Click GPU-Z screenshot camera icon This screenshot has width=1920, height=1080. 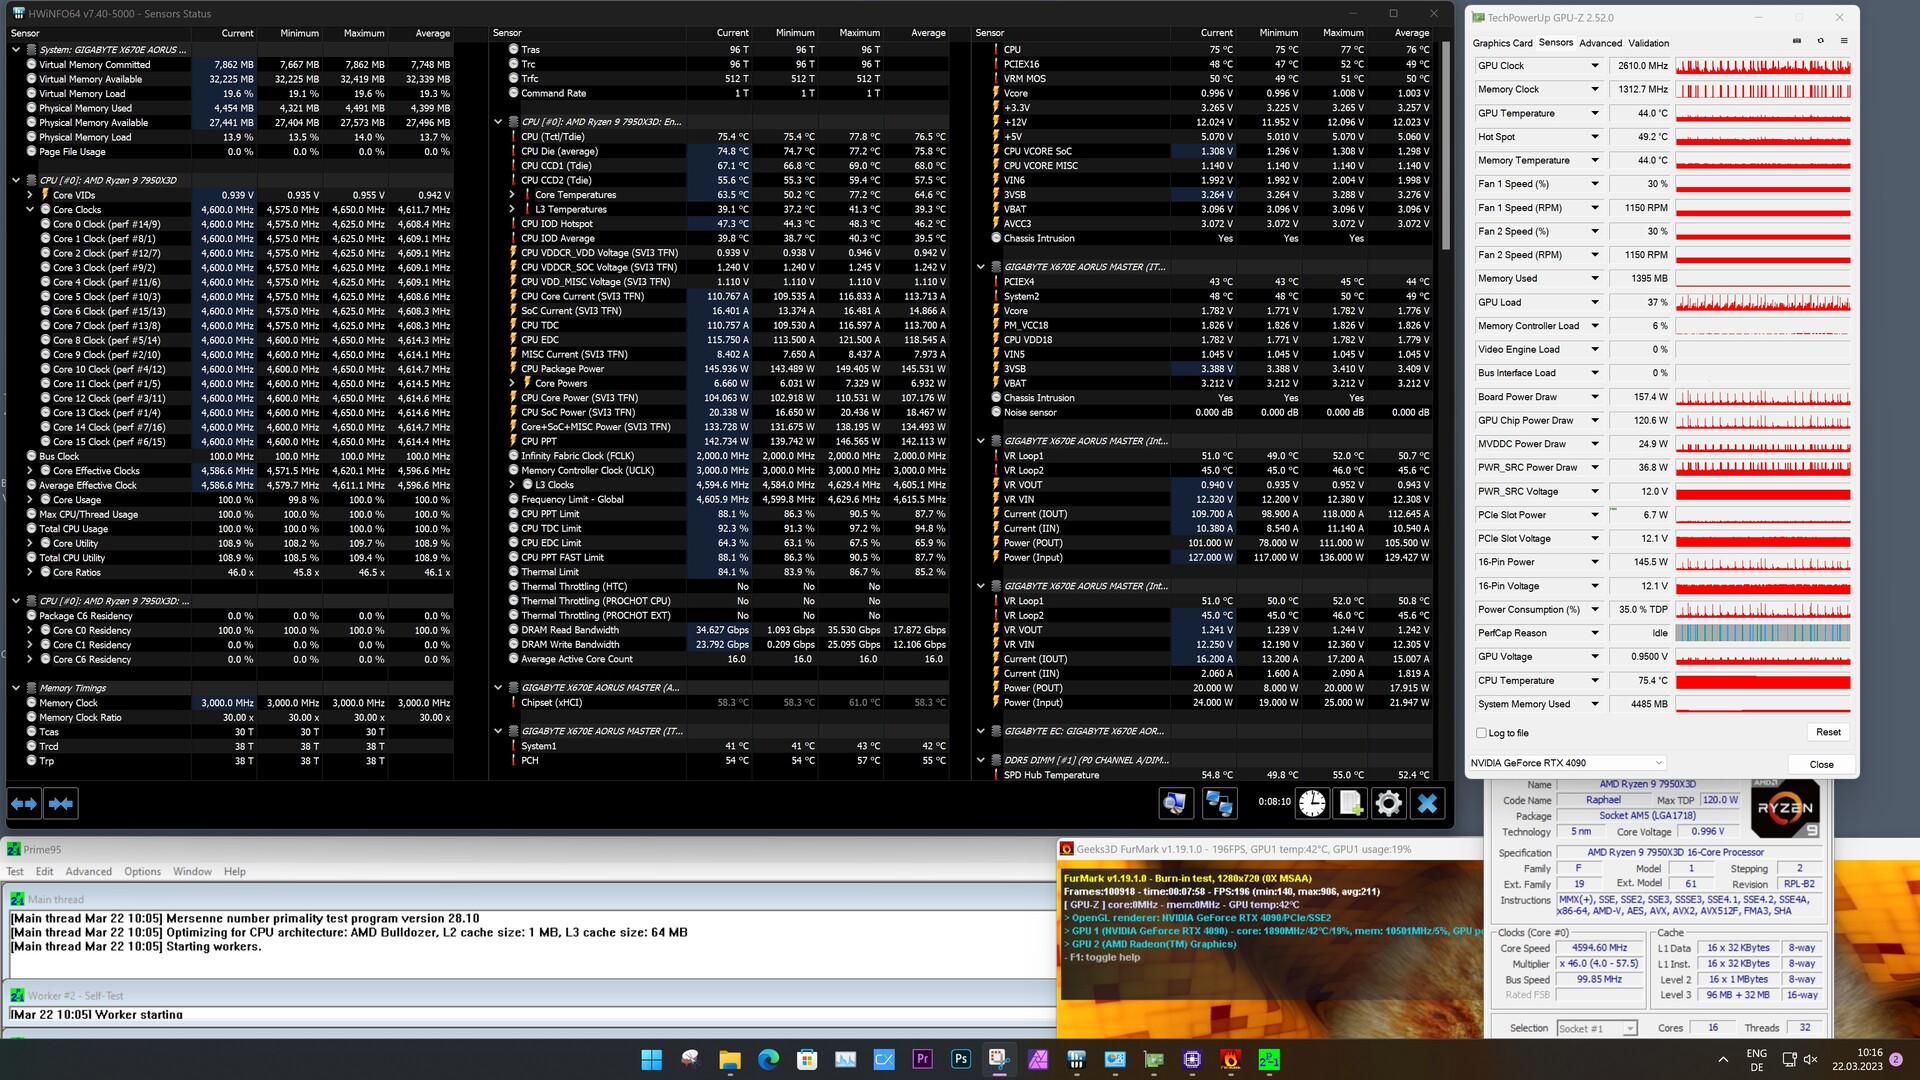click(1796, 41)
